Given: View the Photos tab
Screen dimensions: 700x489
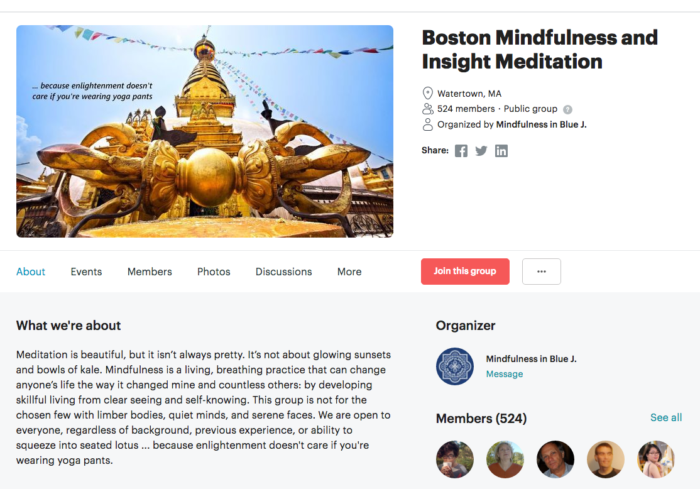Looking at the screenshot, I should point(214,272).
